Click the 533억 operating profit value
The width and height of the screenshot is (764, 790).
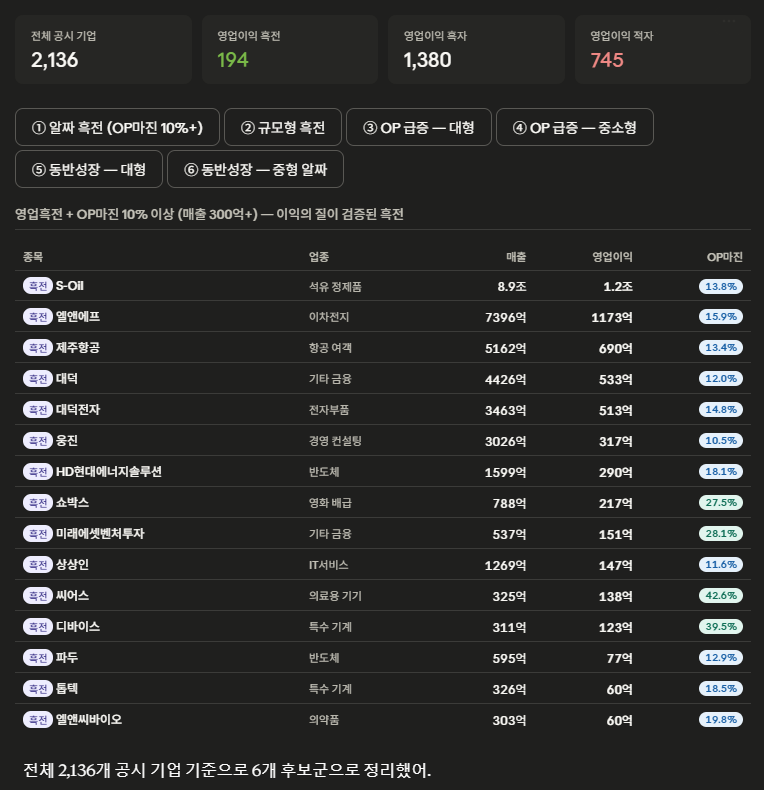[x=615, y=379]
